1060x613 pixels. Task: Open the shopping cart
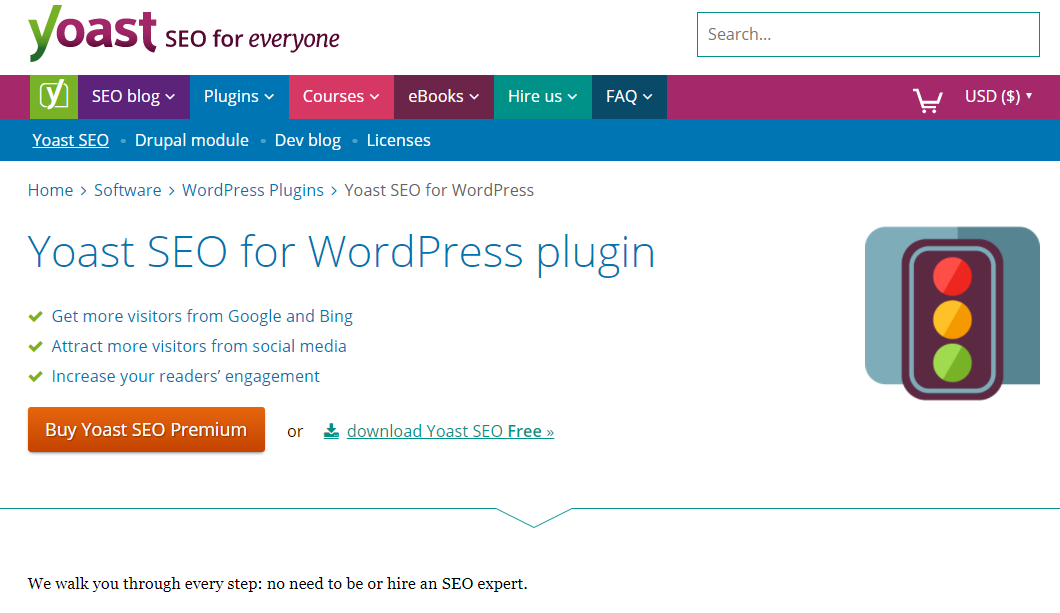click(926, 98)
